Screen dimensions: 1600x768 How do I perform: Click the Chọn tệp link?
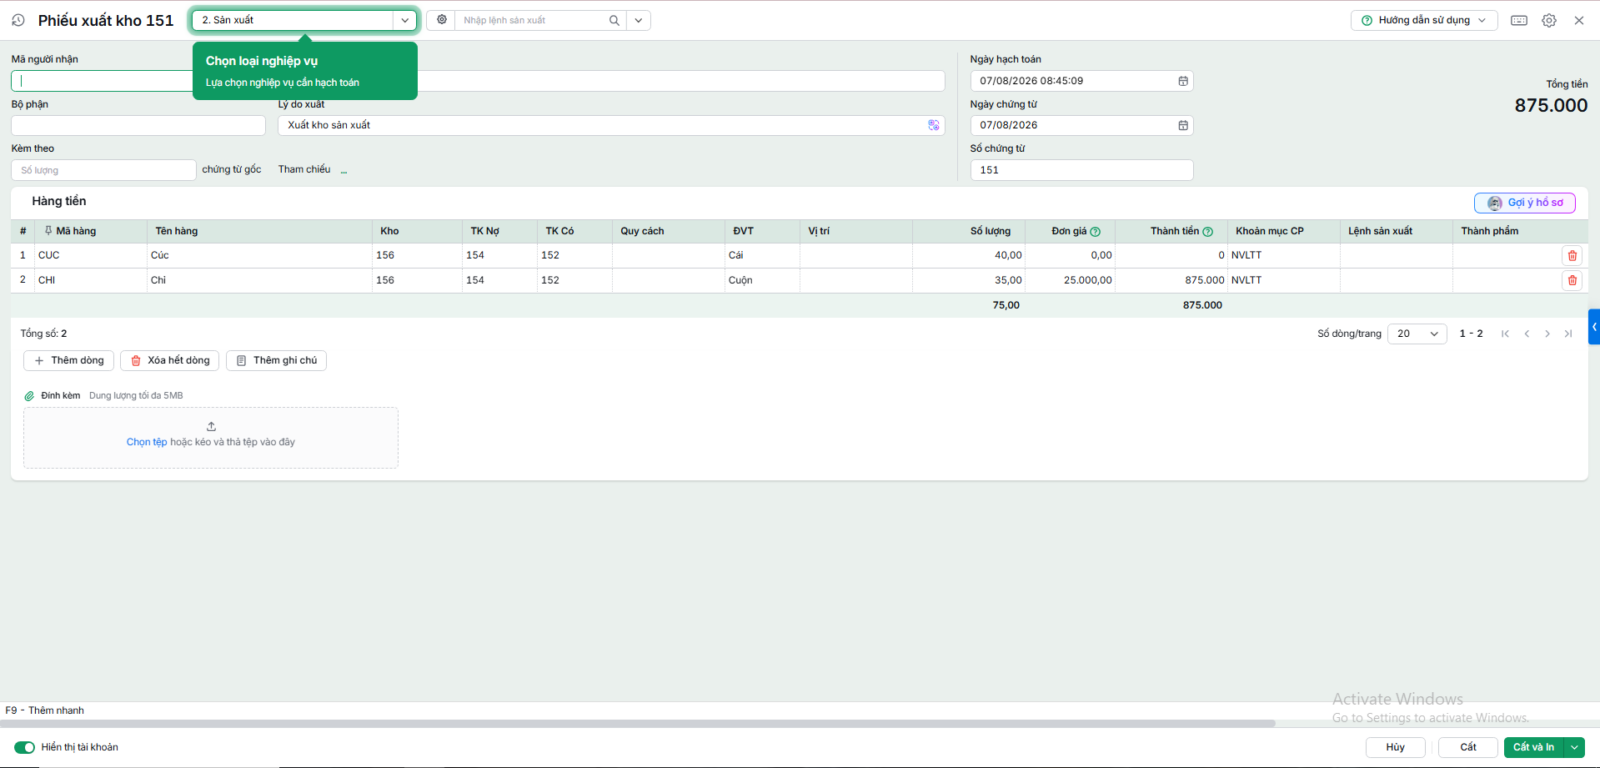pyautogui.click(x=147, y=442)
